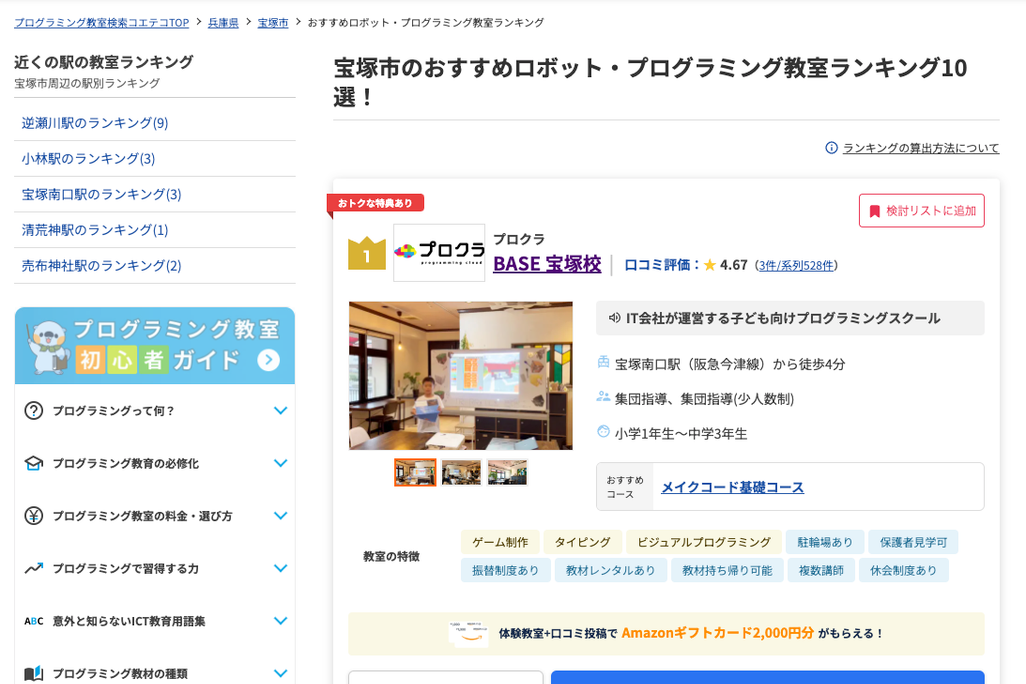Click the ビジュアルプログラミング feature tag
The height and width of the screenshot is (684, 1026).
click(704, 543)
